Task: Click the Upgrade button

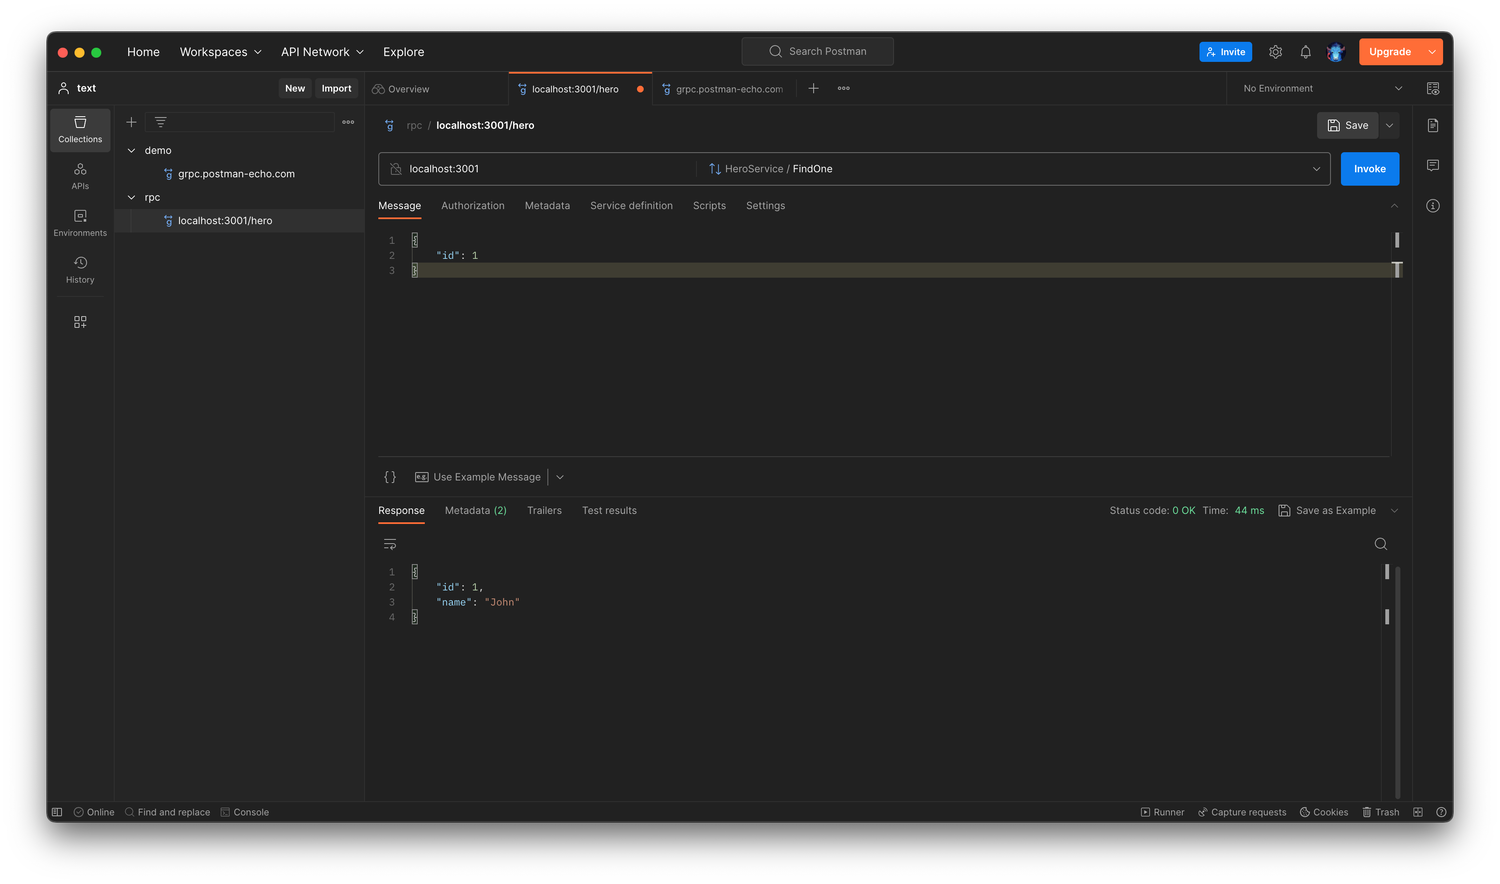Action: (x=1390, y=52)
